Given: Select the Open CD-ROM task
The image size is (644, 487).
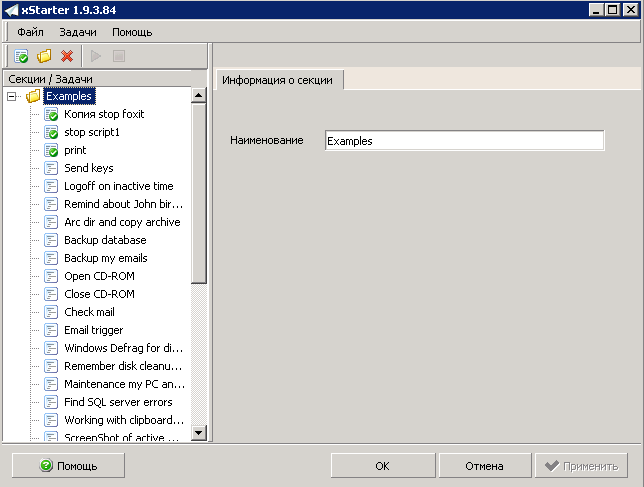Looking at the screenshot, I should 99,276.
